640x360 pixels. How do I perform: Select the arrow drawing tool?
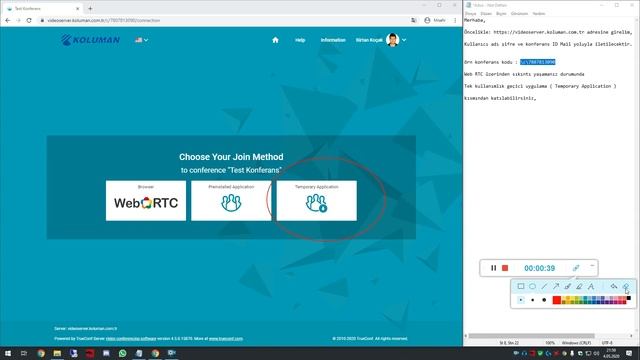click(556, 287)
